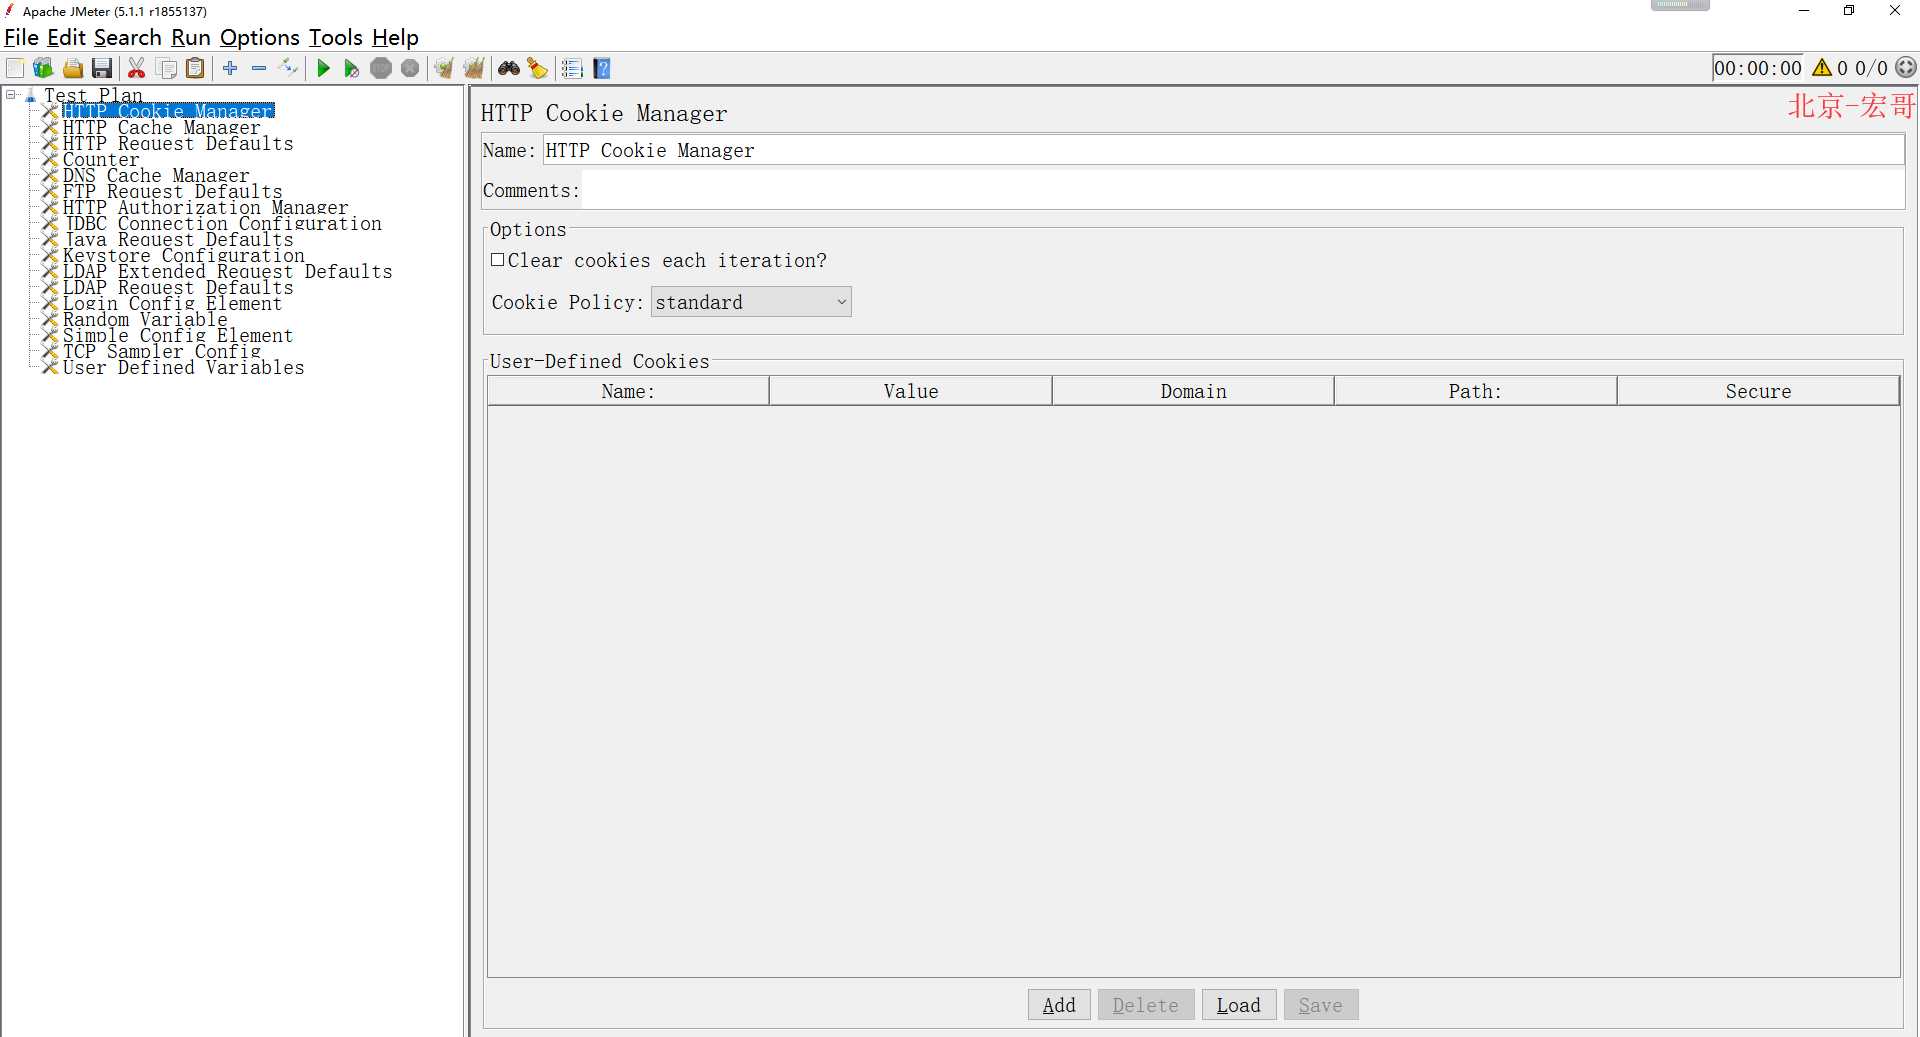Select HTTP Authorization Manager in tree

pos(206,207)
